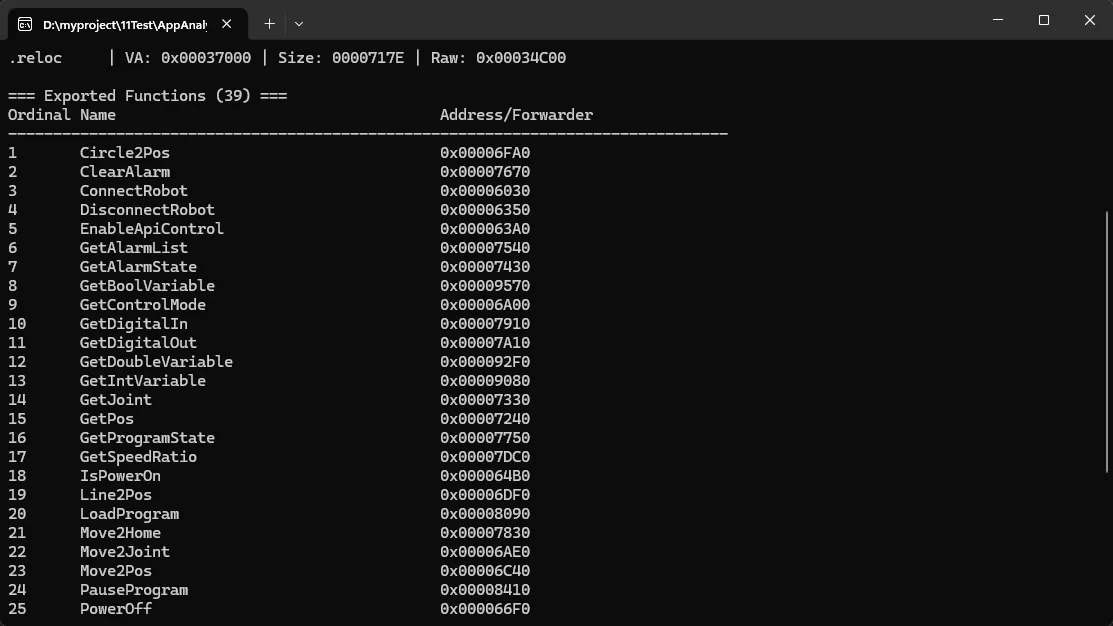Minimize the terminal window
The width and height of the screenshot is (1113, 626).
click(x=997, y=20)
